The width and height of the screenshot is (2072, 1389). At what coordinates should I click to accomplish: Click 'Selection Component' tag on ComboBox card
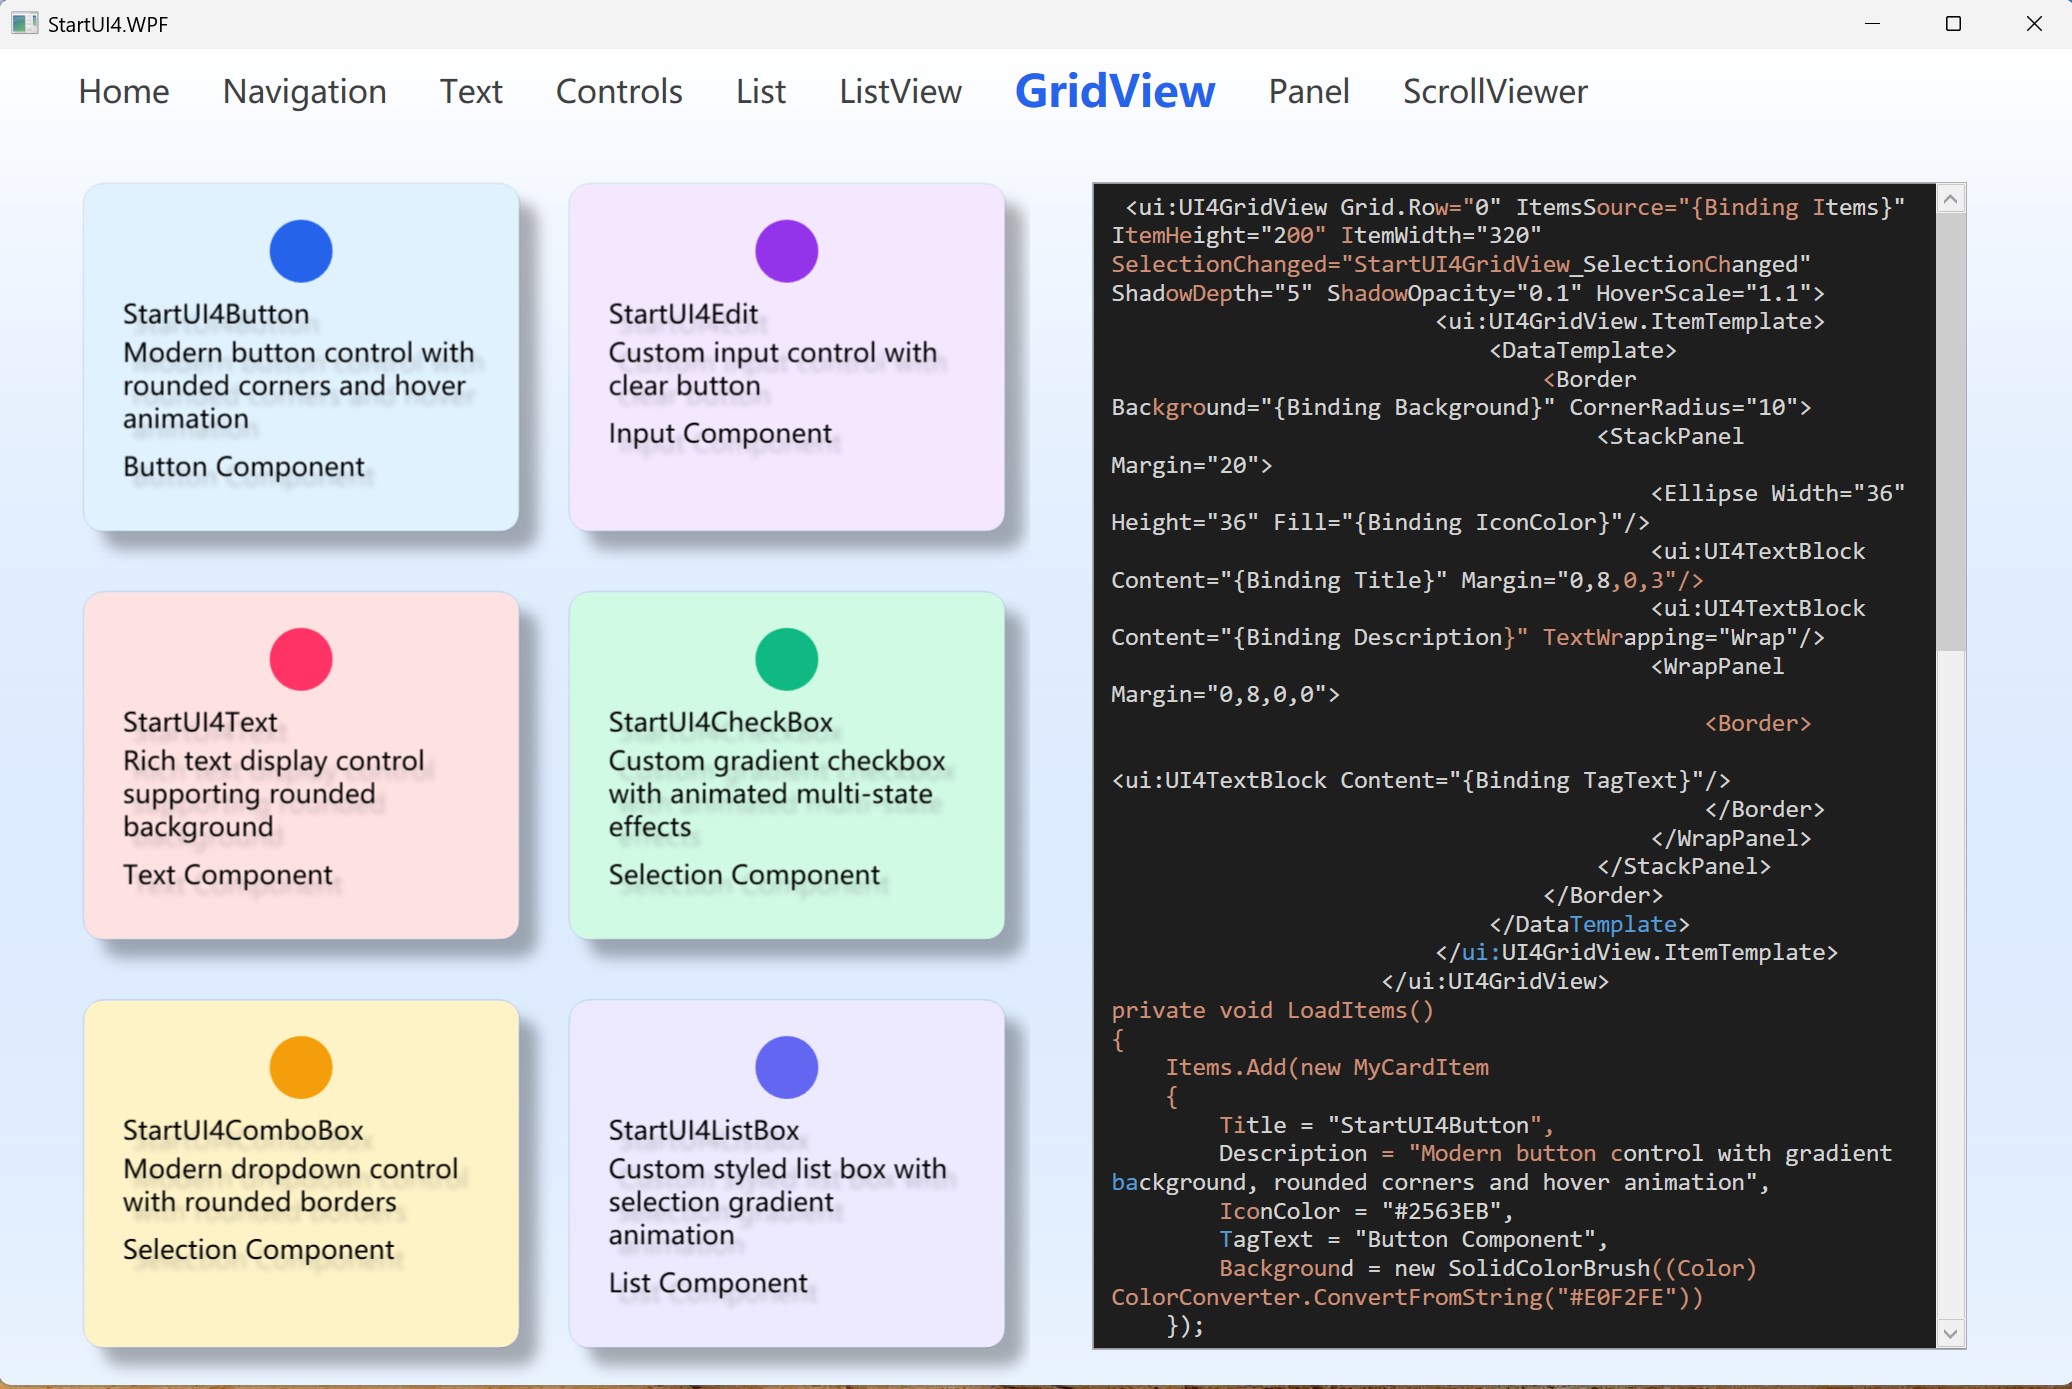tap(259, 1250)
